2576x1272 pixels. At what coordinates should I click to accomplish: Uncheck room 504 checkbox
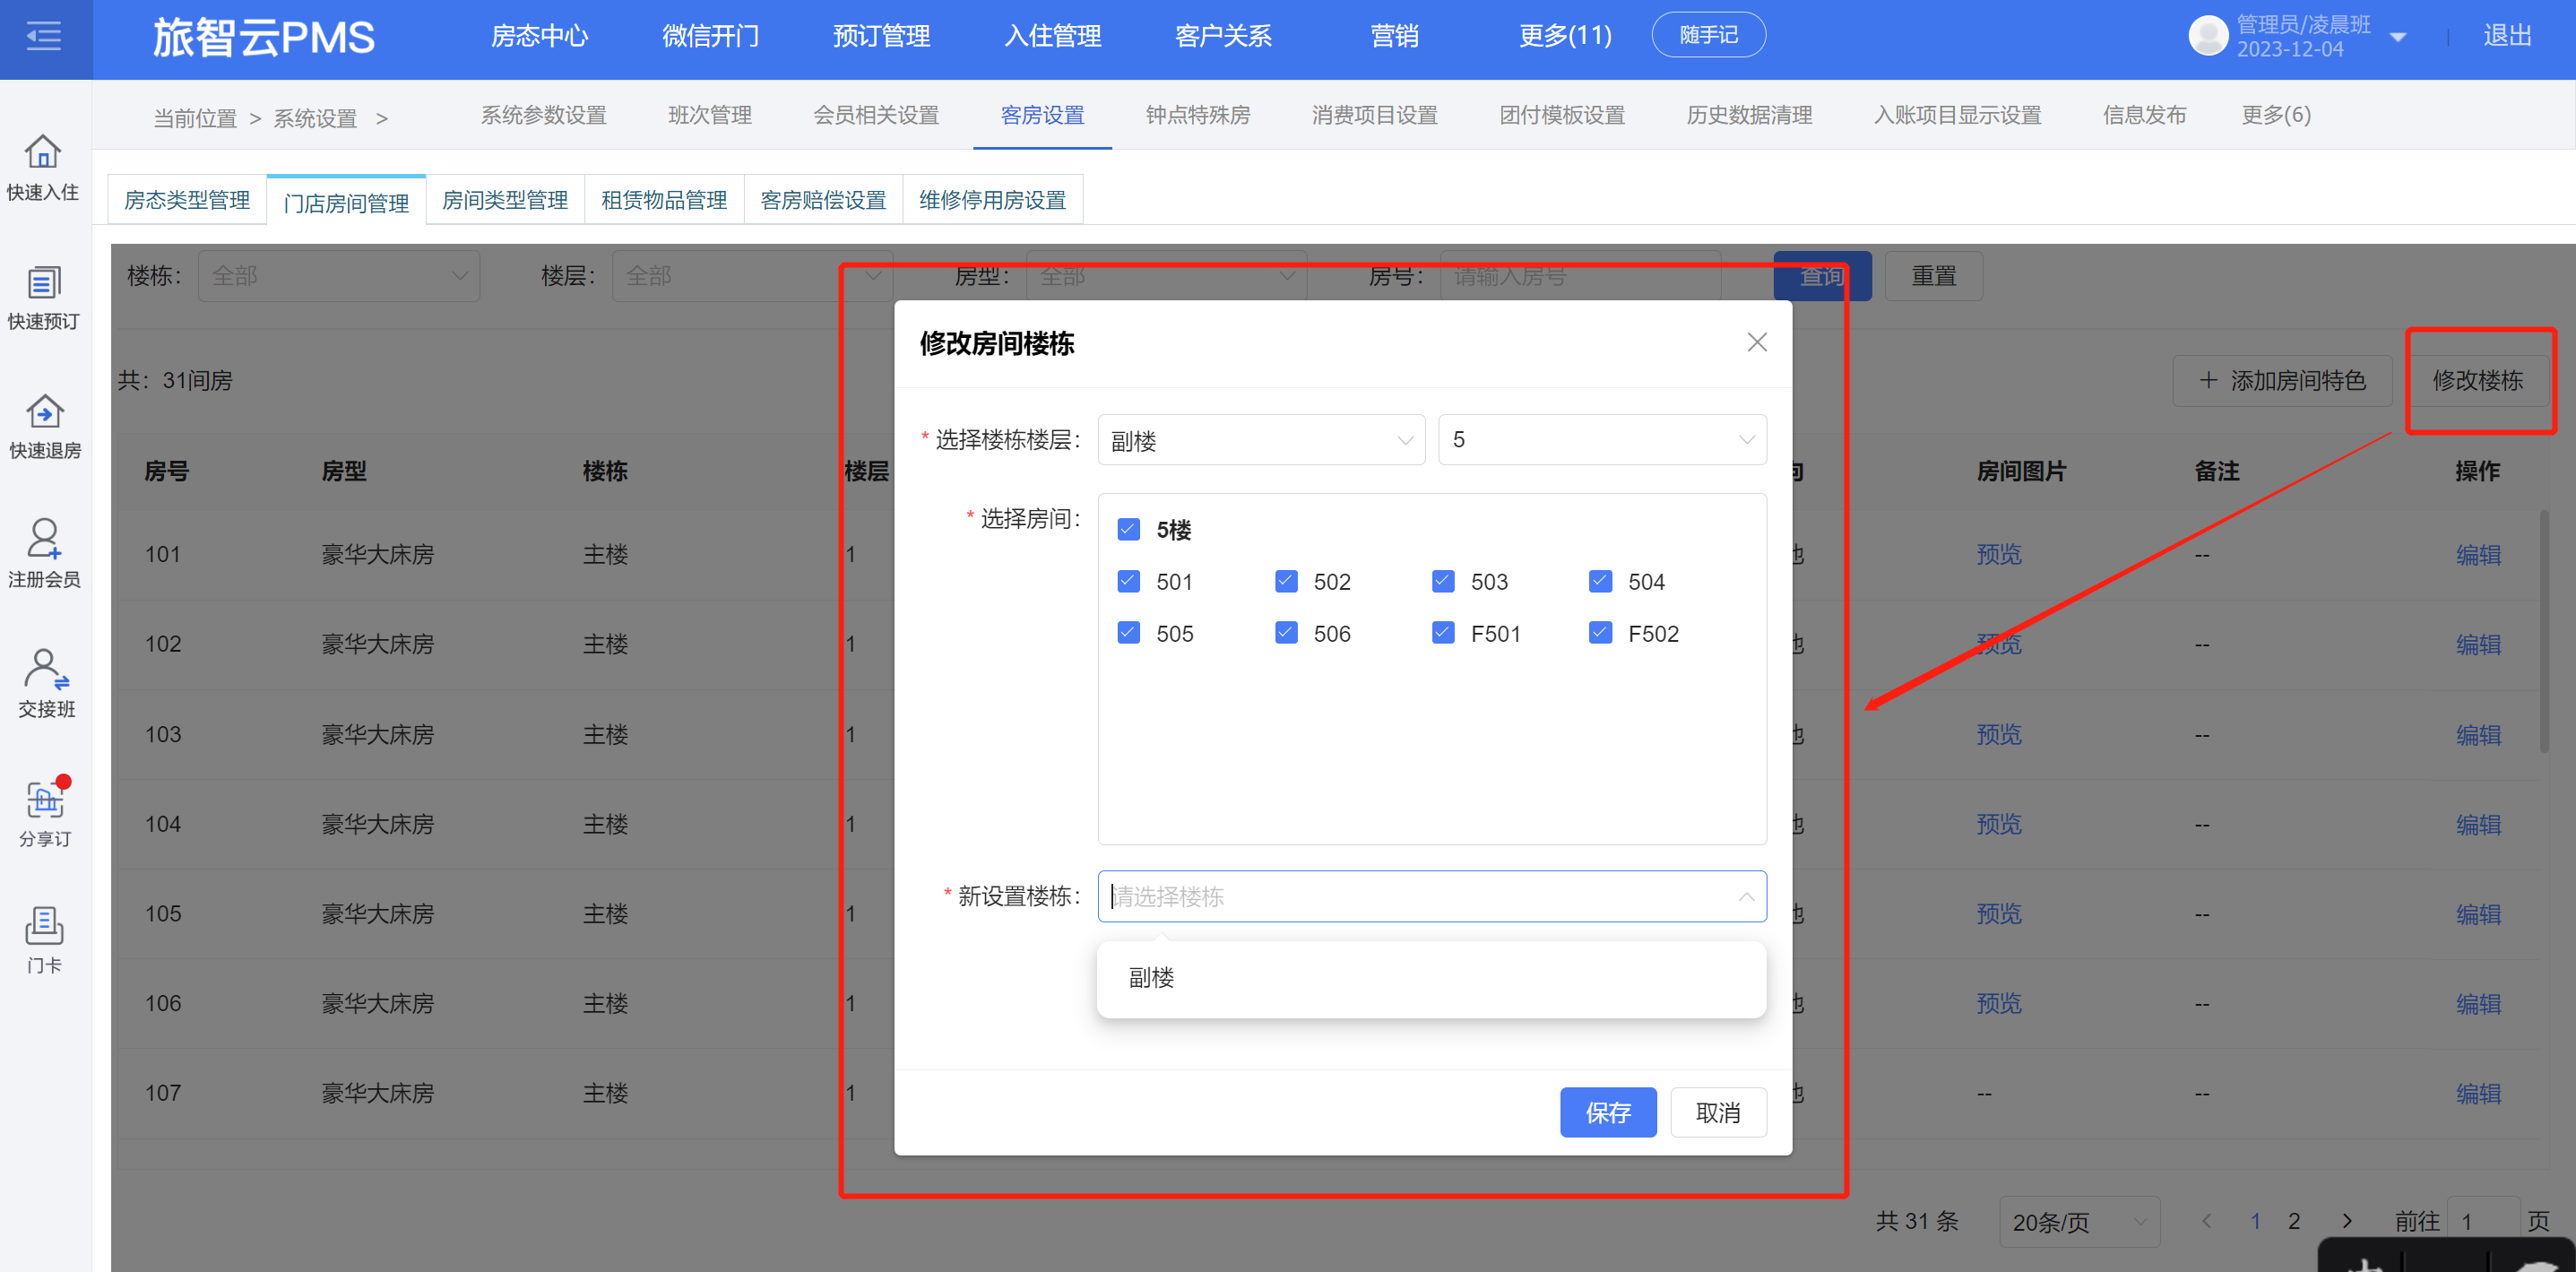[x=1600, y=581]
